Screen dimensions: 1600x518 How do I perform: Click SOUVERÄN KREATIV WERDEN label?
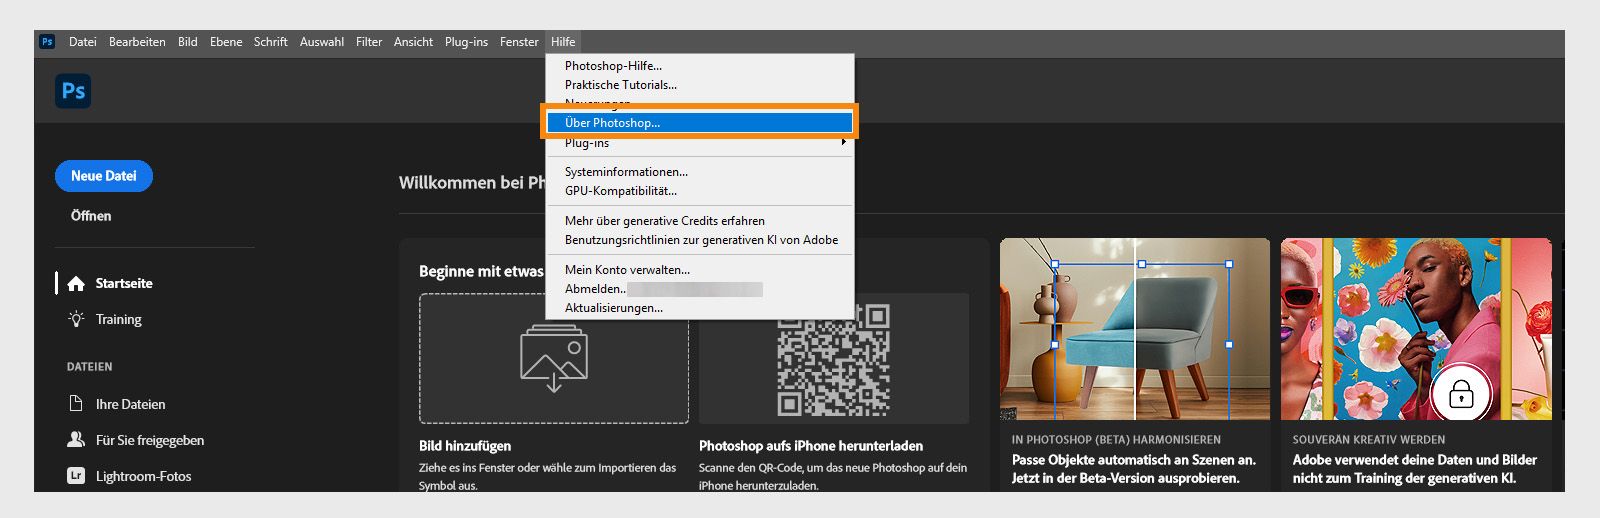click(1369, 439)
